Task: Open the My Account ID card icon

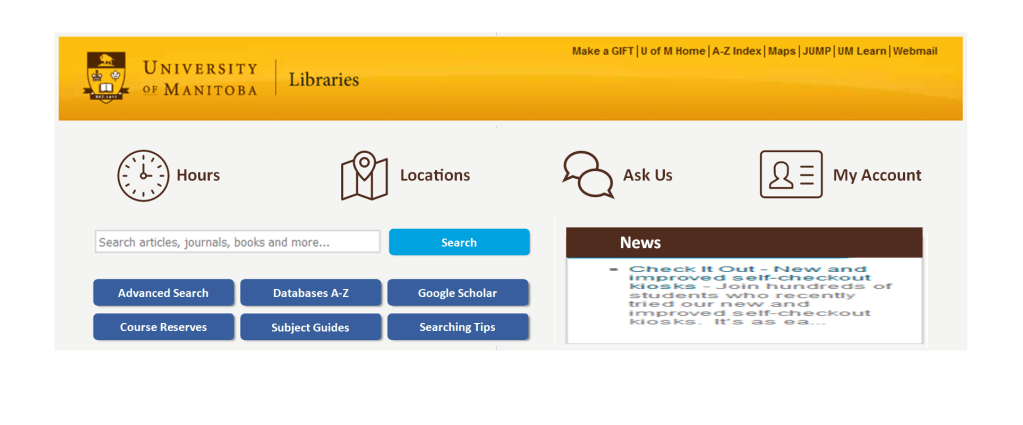Action: tap(791, 174)
